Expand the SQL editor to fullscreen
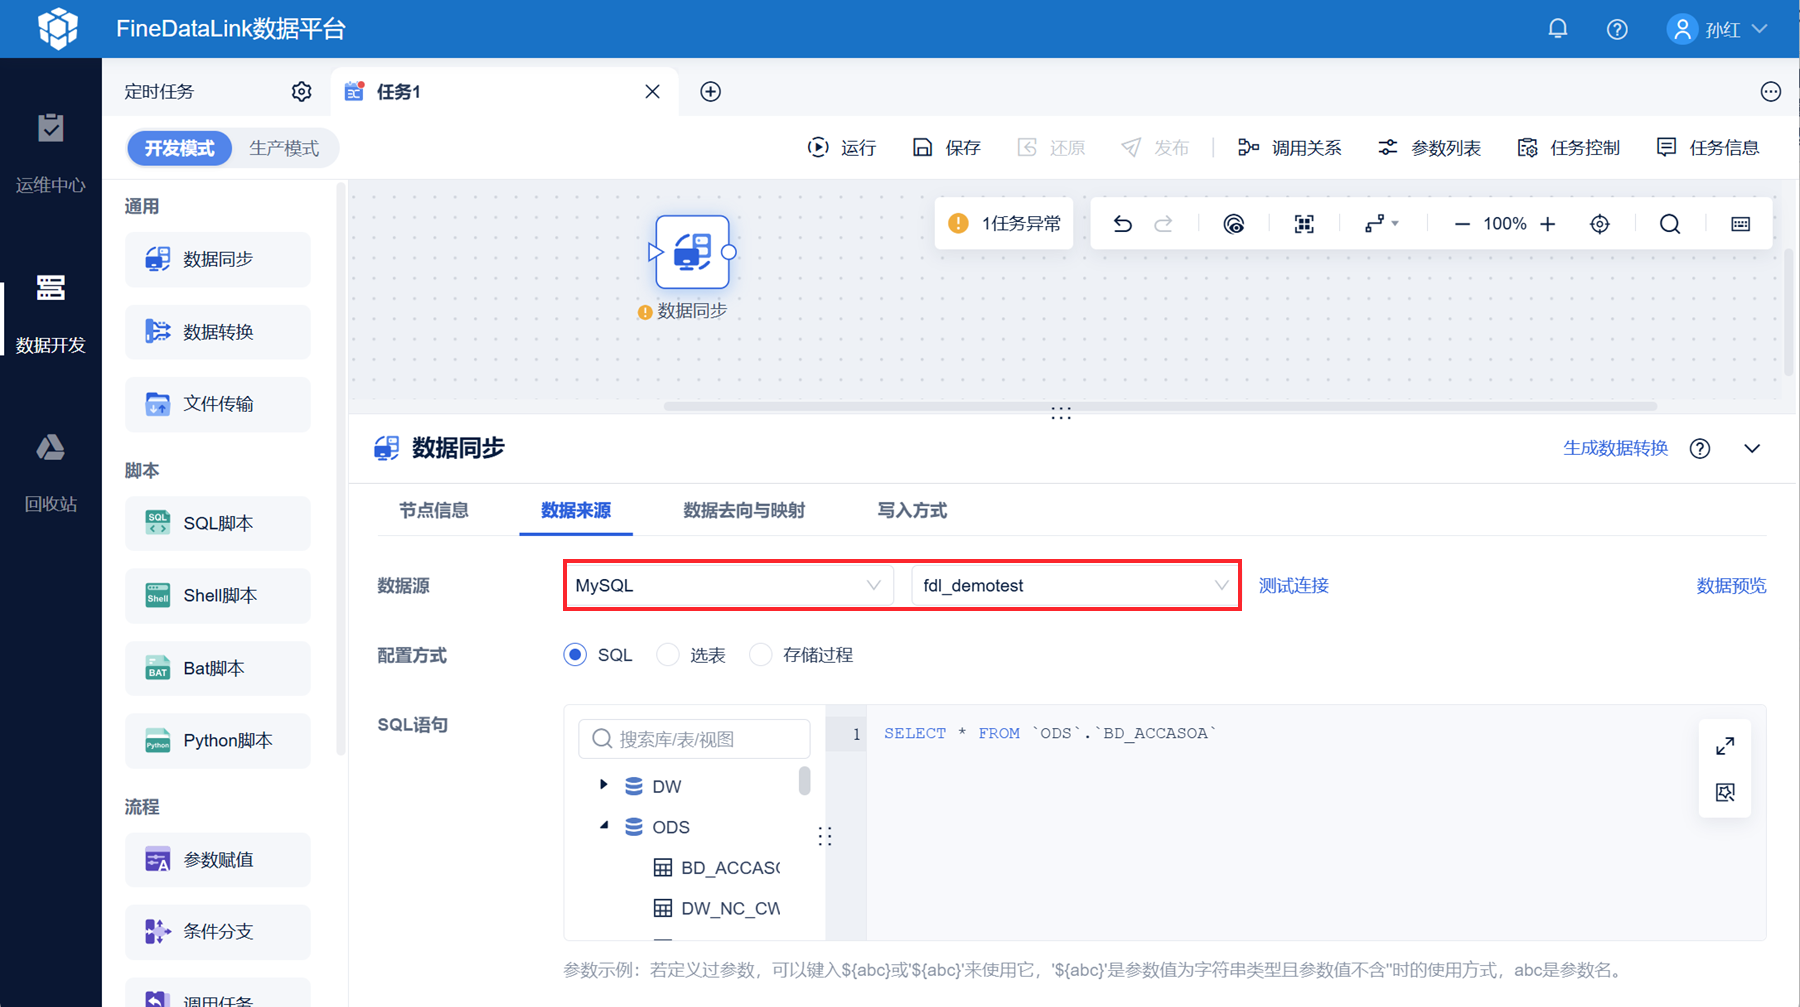 [x=1725, y=746]
